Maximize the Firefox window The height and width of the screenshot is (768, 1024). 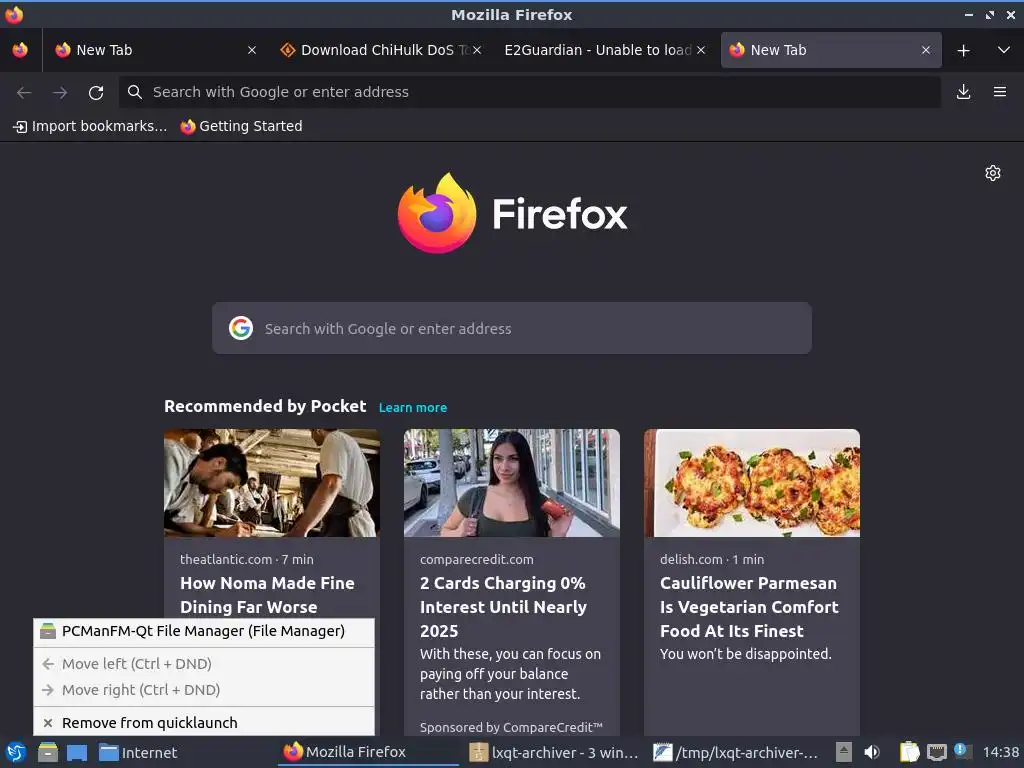[990, 14]
